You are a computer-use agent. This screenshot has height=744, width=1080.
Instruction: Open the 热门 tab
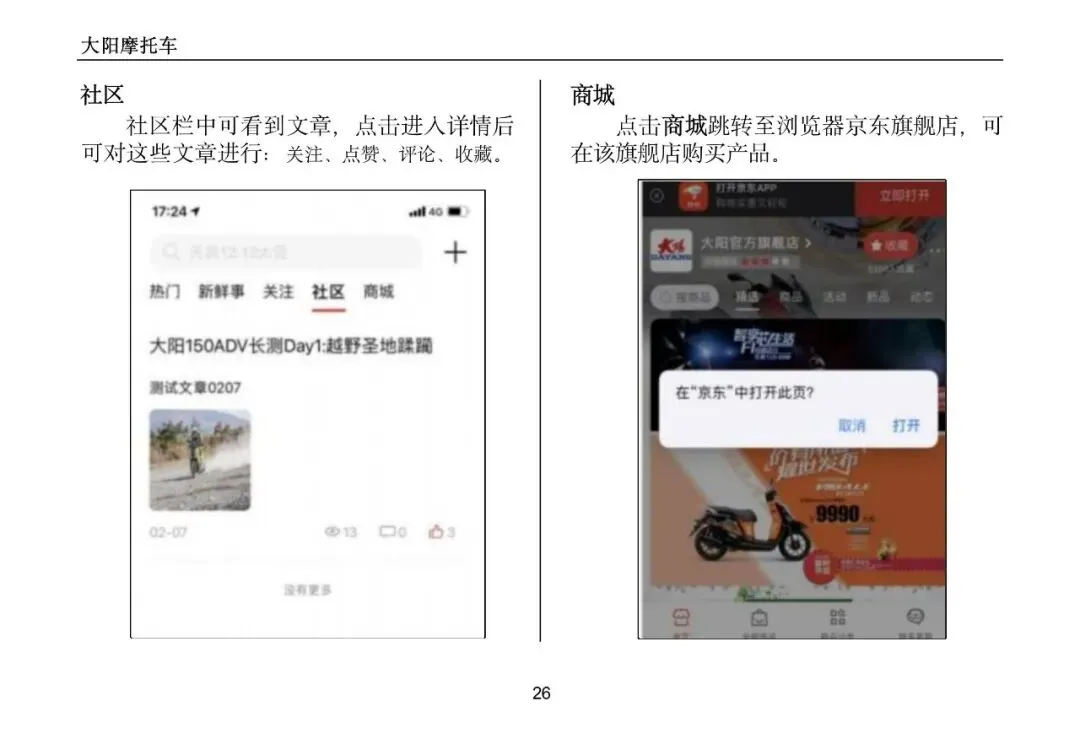(165, 291)
